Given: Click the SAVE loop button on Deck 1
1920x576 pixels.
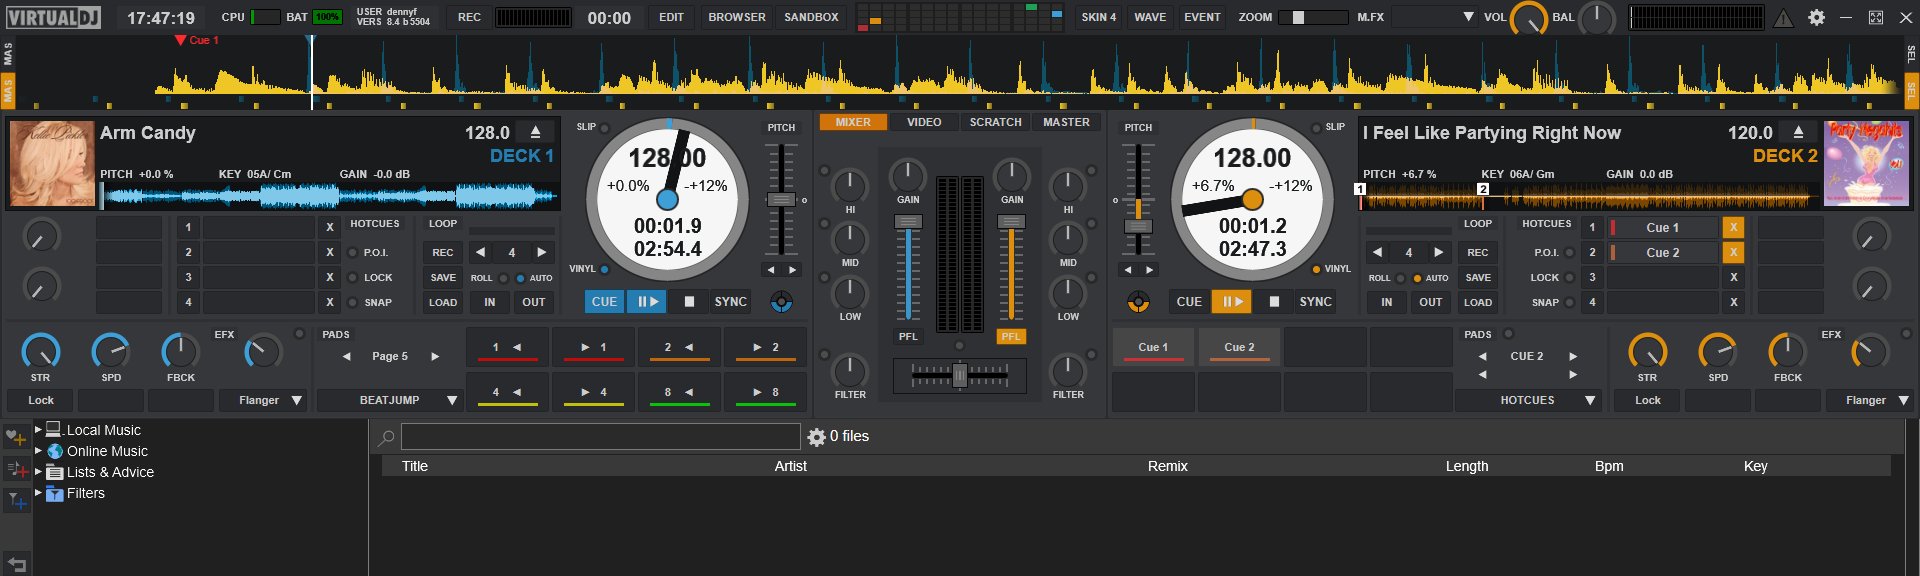Looking at the screenshot, I should click(443, 277).
